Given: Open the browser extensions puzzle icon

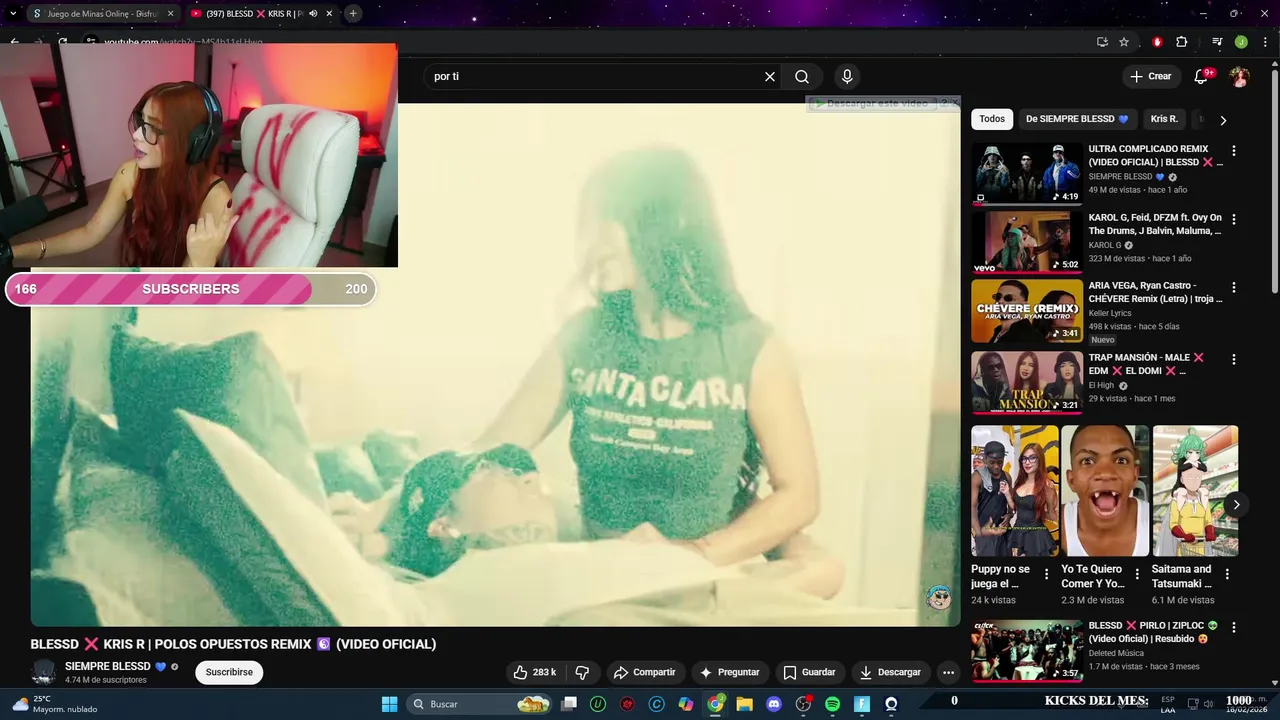Looking at the screenshot, I should tap(1181, 42).
